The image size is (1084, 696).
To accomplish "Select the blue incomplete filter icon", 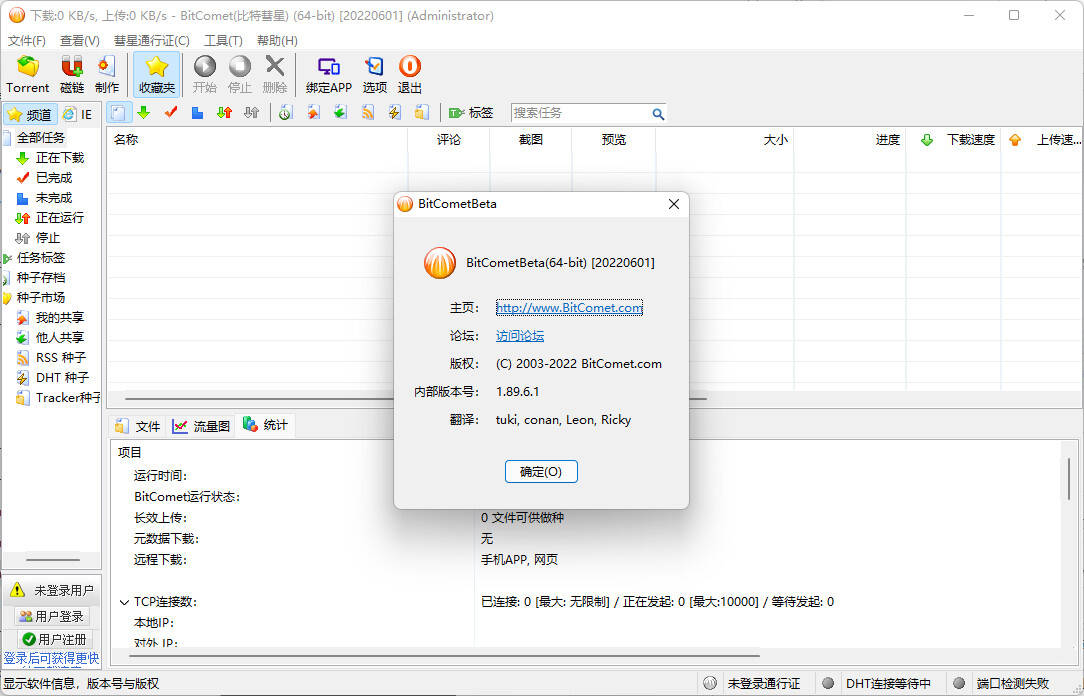I will [198, 113].
